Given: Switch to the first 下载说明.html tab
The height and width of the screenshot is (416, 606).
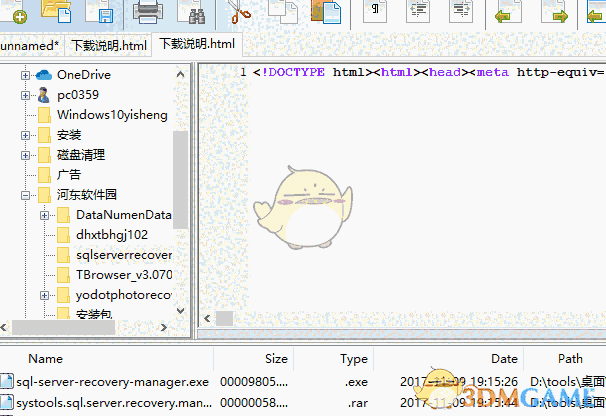Looking at the screenshot, I should 109,46.
